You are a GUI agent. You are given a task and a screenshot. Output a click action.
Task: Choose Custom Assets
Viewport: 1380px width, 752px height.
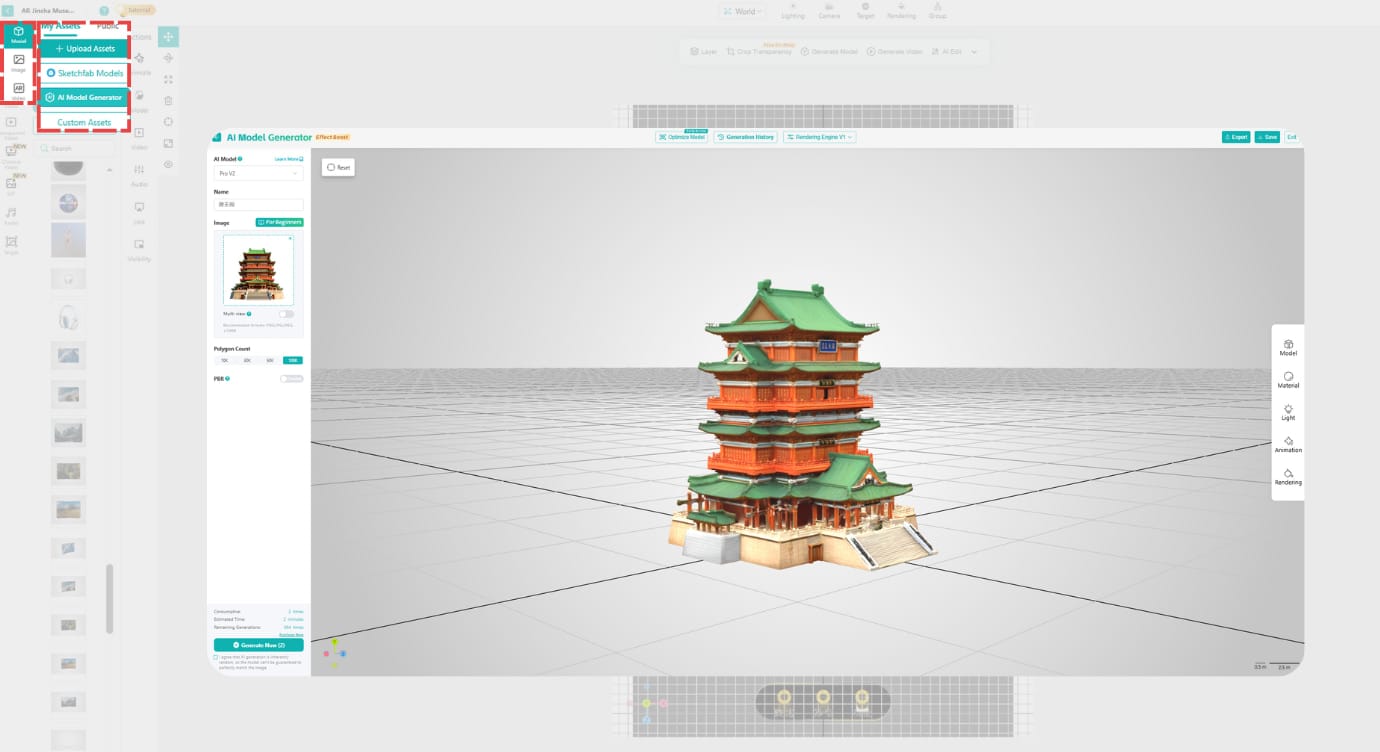pos(84,122)
